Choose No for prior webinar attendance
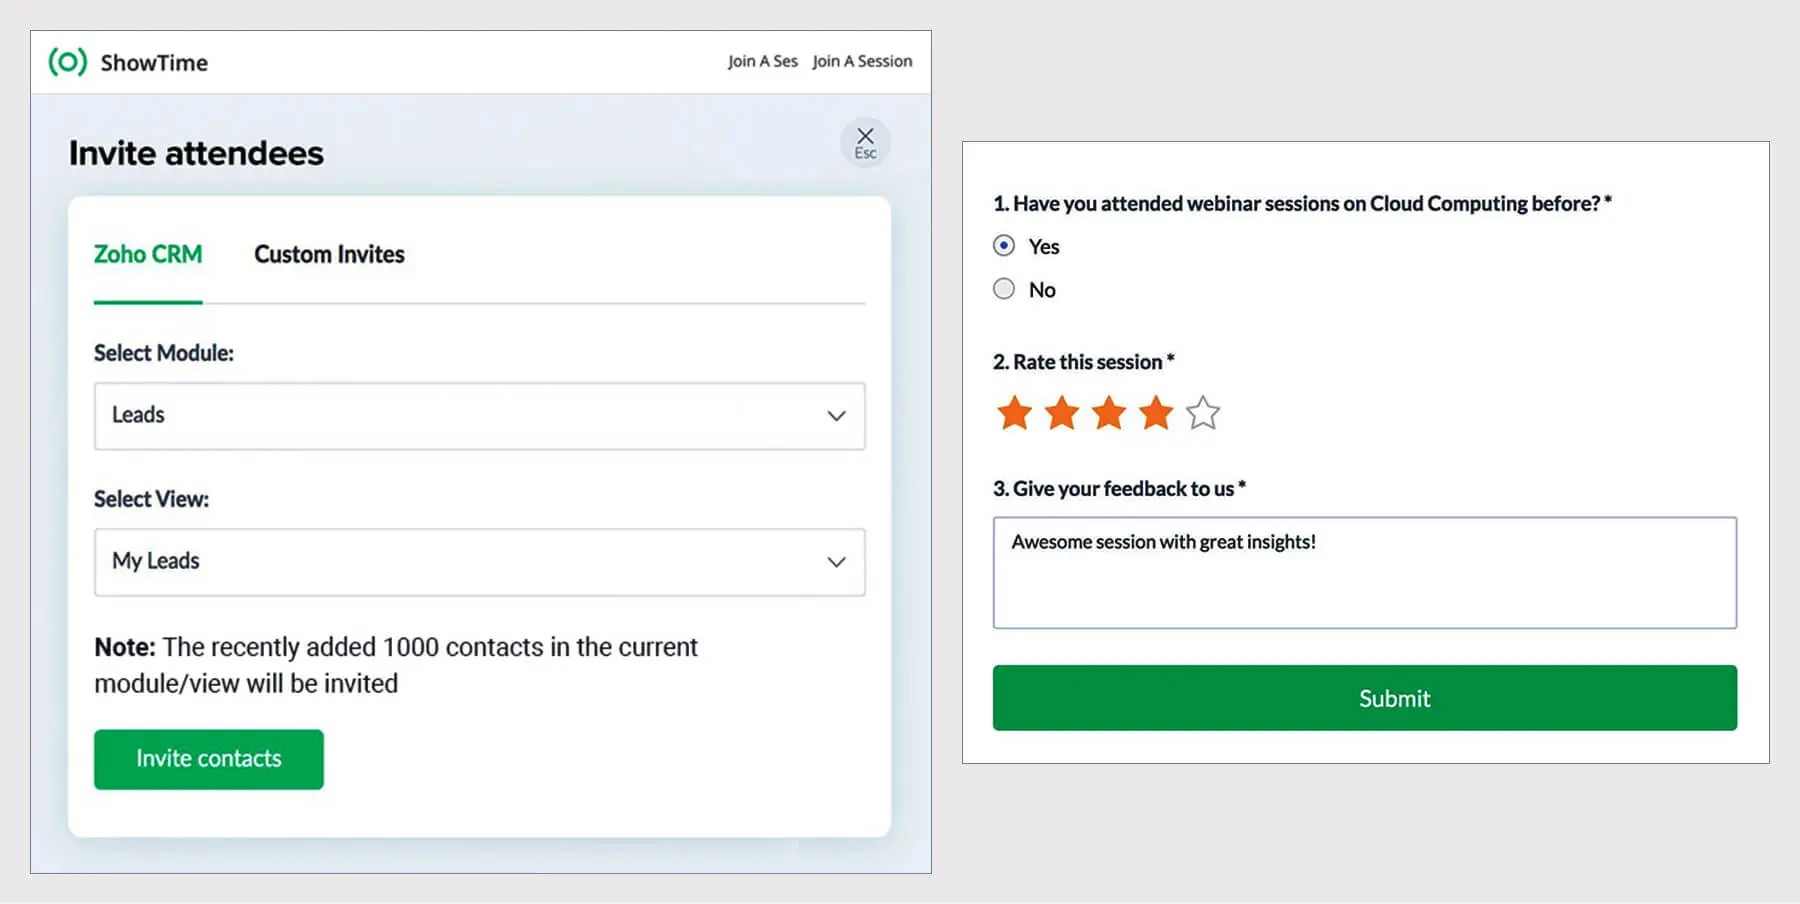Viewport: 1800px width, 904px height. (1004, 289)
